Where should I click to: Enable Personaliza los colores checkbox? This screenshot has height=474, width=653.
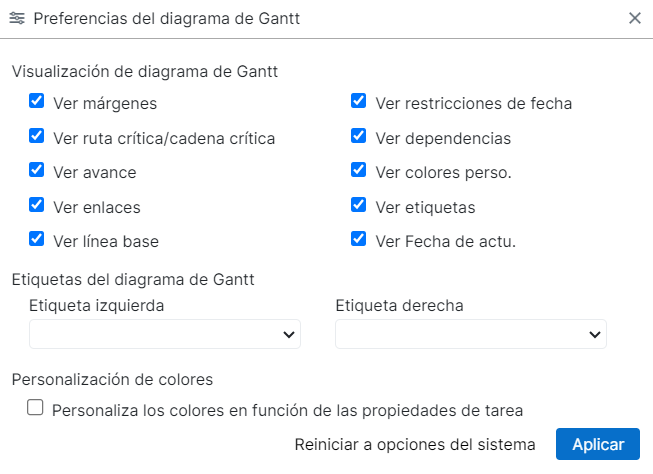[37, 408]
